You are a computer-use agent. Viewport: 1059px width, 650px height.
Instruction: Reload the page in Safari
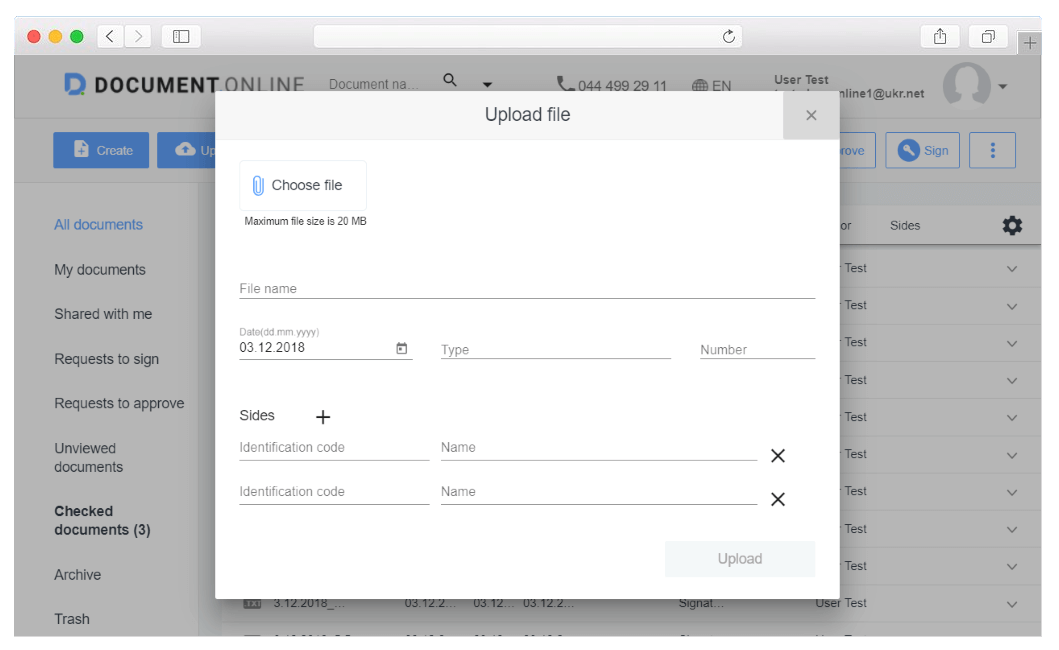pyautogui.click(x=729, y=37)
